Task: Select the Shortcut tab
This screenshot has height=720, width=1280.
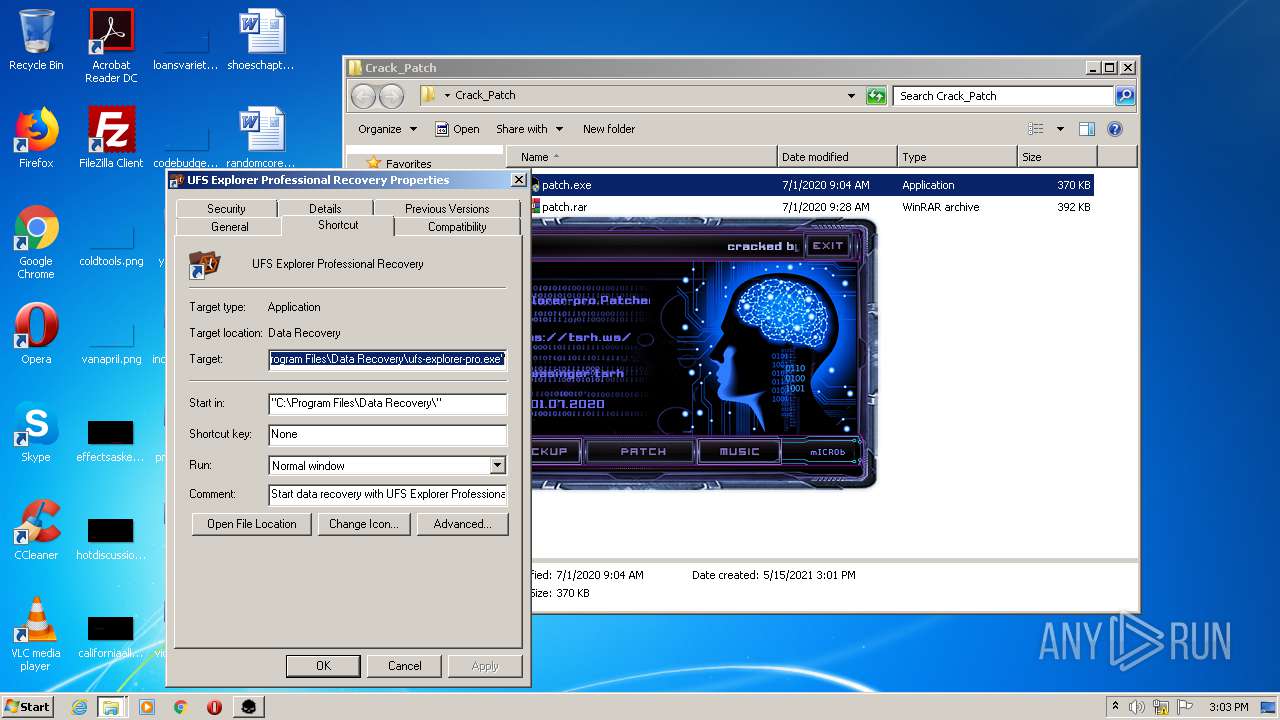Action: pos(338,225)
